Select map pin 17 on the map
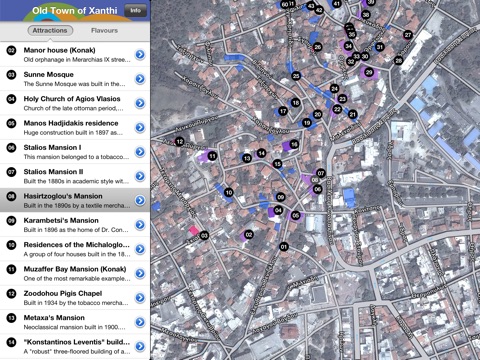Image resolution: width=480 pixels, height=360 pixels. [x=283, y=111]
